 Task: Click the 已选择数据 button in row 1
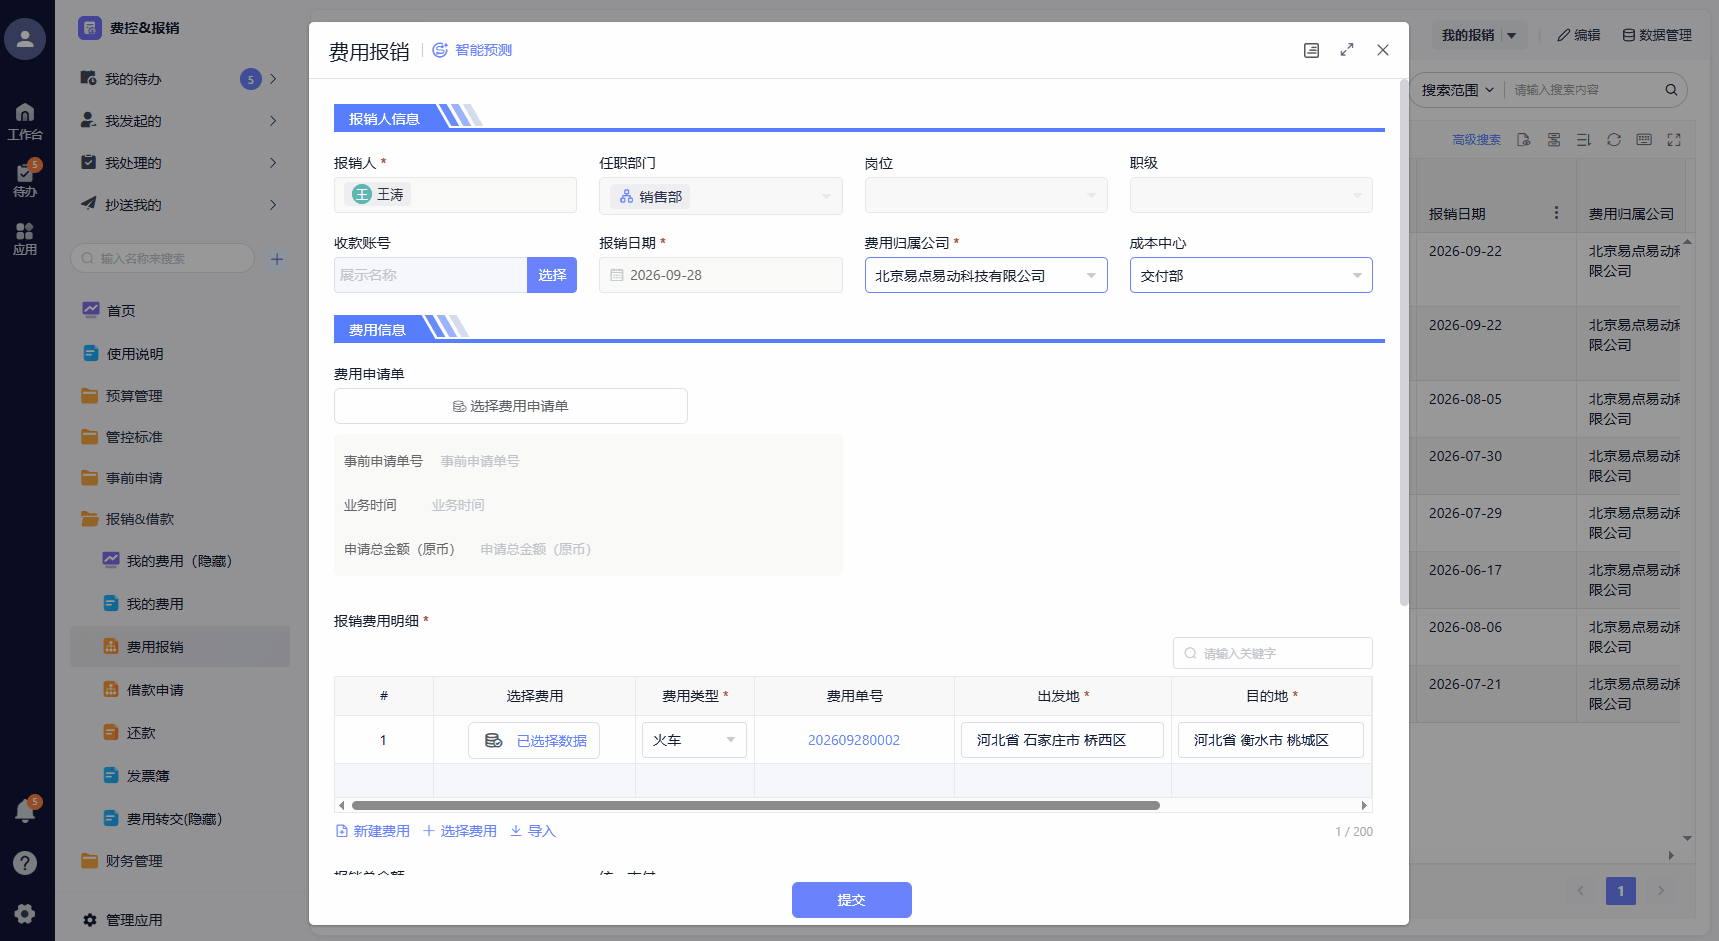pyautogui.click(x=534, y=741)
